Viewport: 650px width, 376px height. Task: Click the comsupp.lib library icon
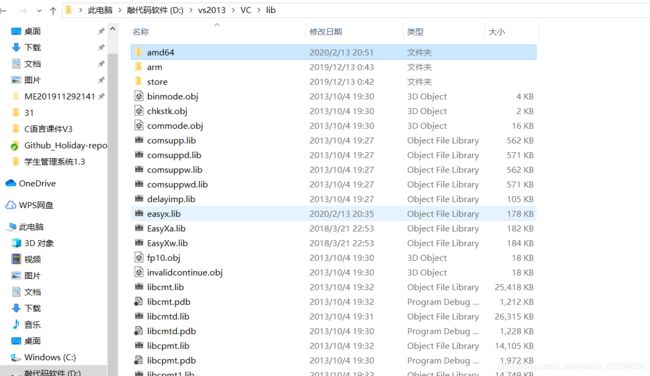[x=139, y=140]
